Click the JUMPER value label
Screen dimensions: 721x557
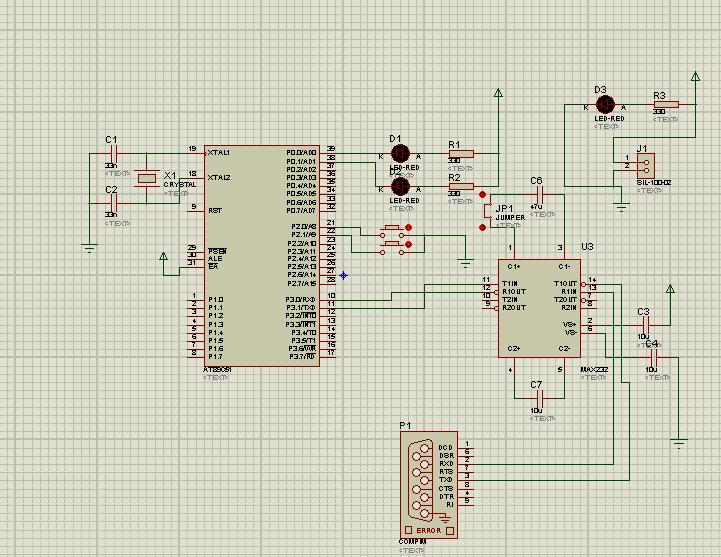pos(510,218)
